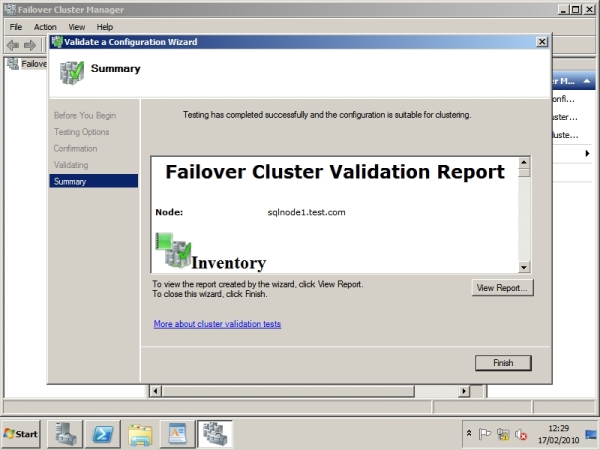The image size is (600, 450).
Task: Click the horizontal scrollbar thumb in main window
Action: [288, 391]
